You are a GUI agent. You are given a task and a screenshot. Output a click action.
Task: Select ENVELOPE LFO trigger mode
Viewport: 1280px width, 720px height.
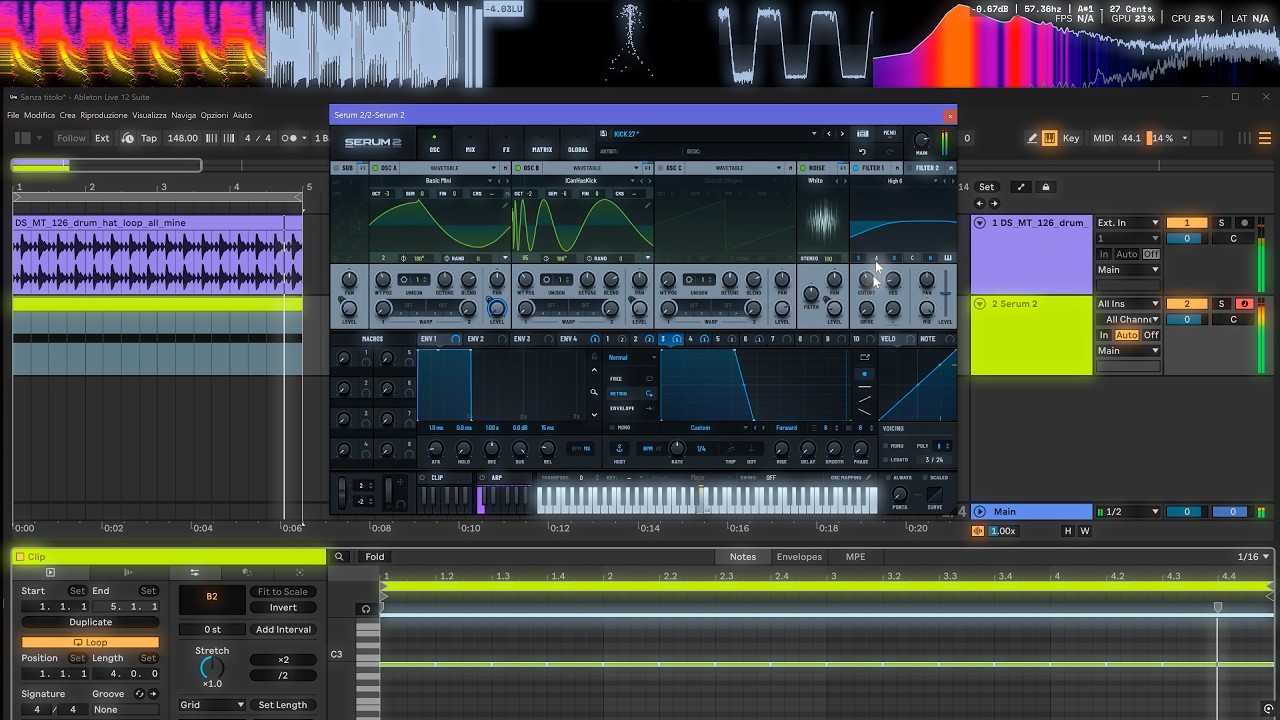[631, 408]
